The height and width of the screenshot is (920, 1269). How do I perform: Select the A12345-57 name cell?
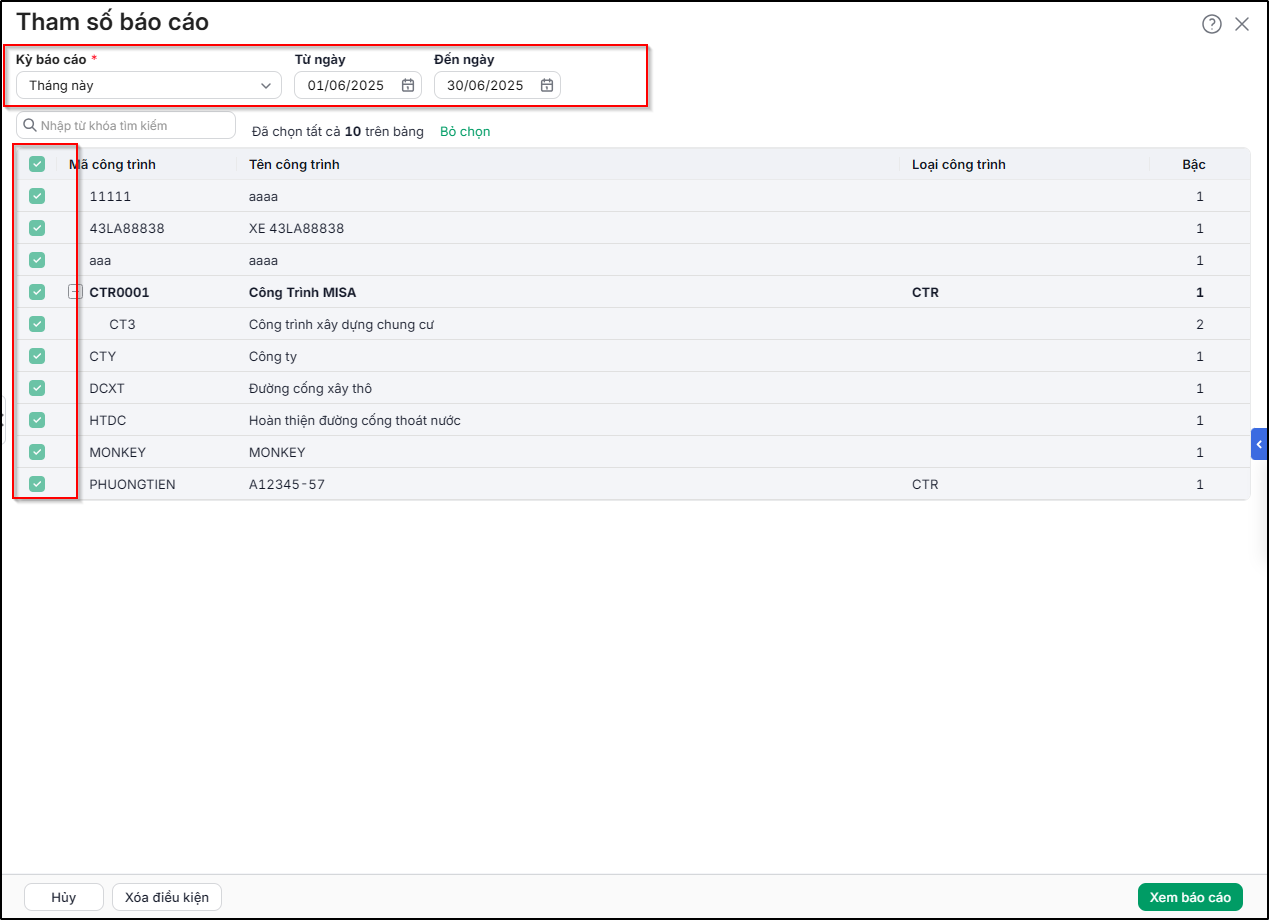pyautogui.click(x=287, y=484)
